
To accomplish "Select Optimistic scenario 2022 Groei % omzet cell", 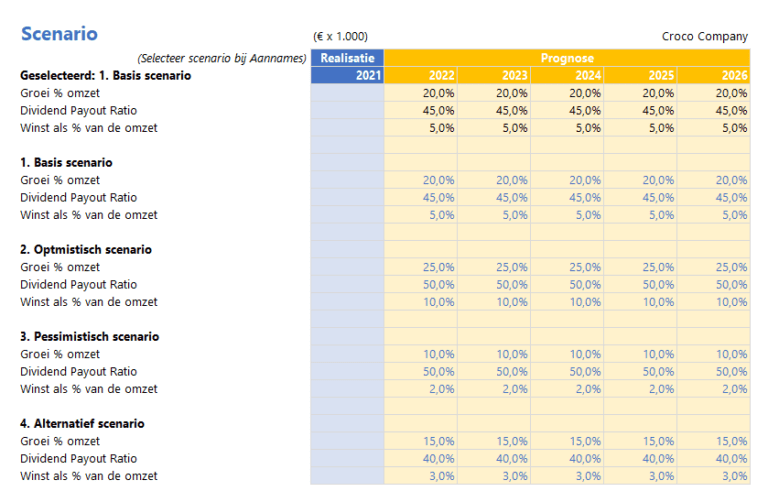I will [421, 267].
